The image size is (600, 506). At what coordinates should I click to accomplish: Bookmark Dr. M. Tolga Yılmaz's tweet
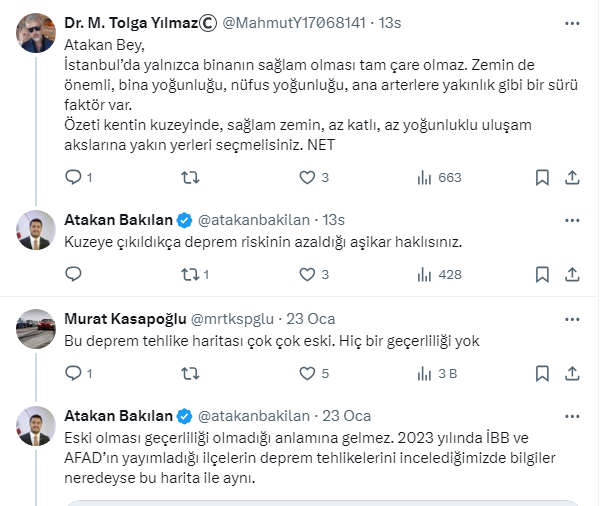[x=542, y=177]
